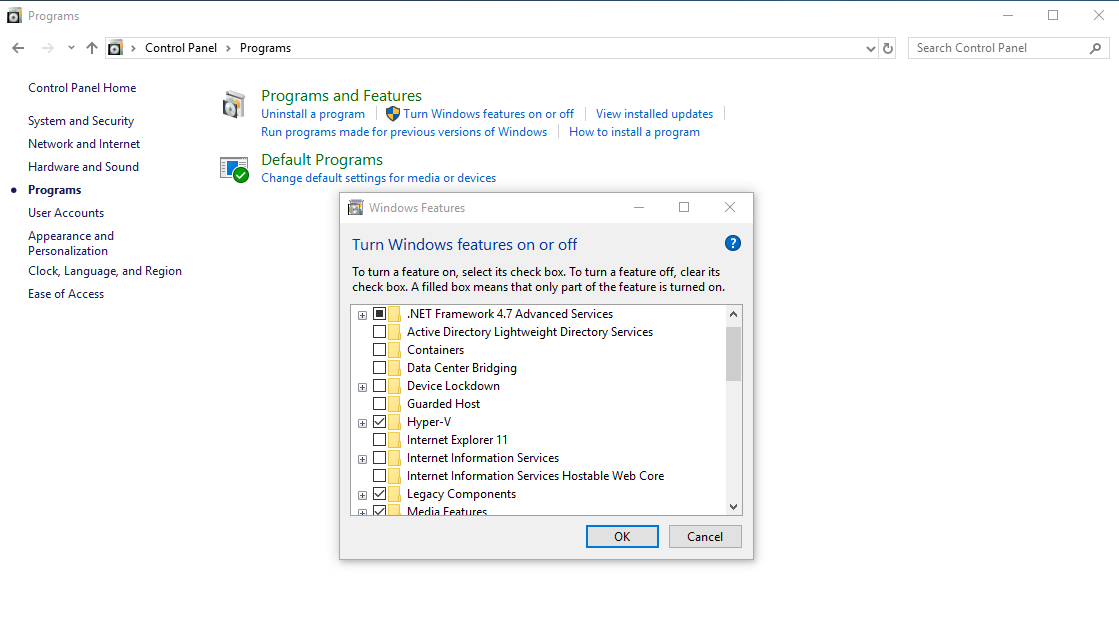Click View installed updates
Viewport: 1119px width, 629px height.
[x=654, y=114]
